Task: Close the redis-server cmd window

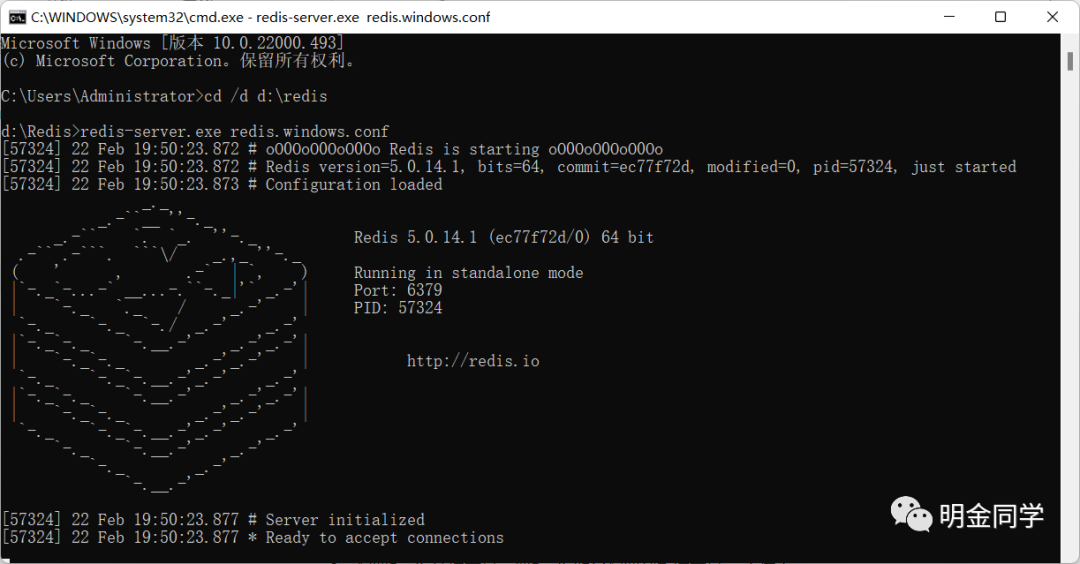Action: (x=1052, y=17)
